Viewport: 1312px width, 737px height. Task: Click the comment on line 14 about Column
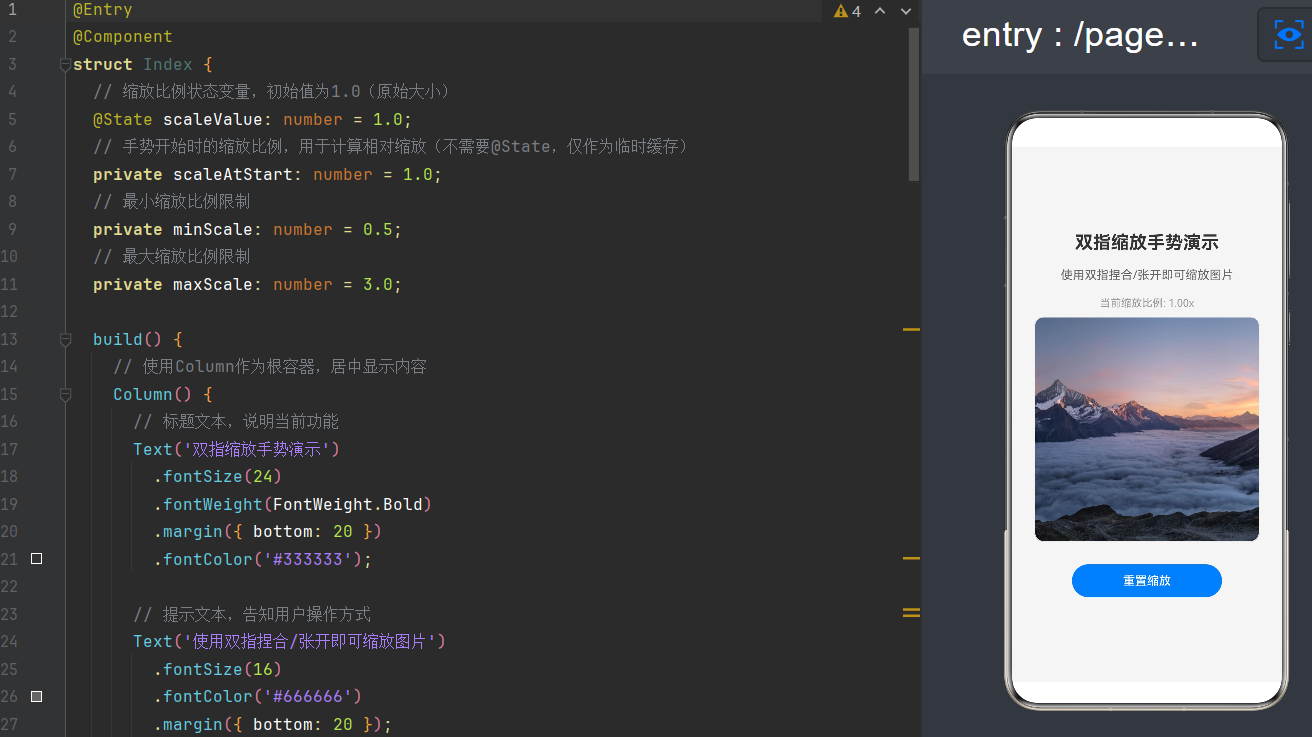coord(270,367)
